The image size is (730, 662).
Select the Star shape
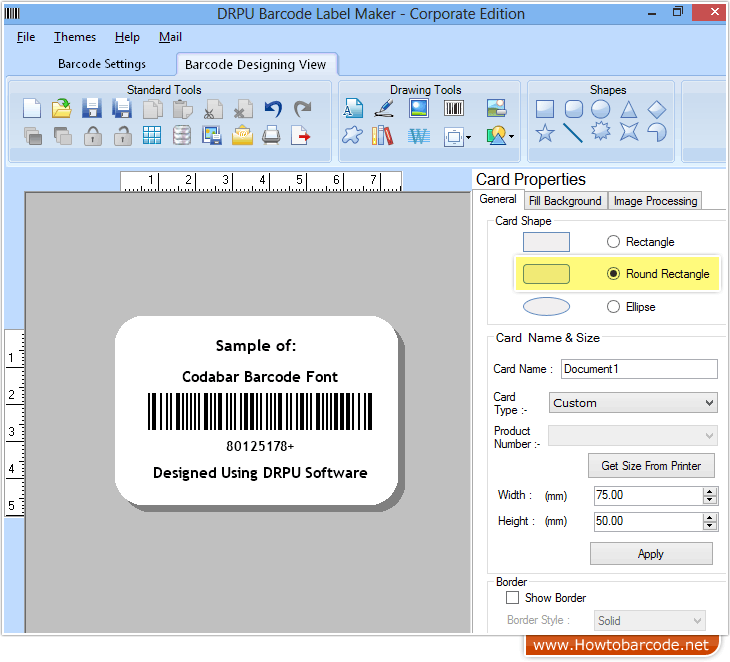pyautogui.click(x=545, y=134)
